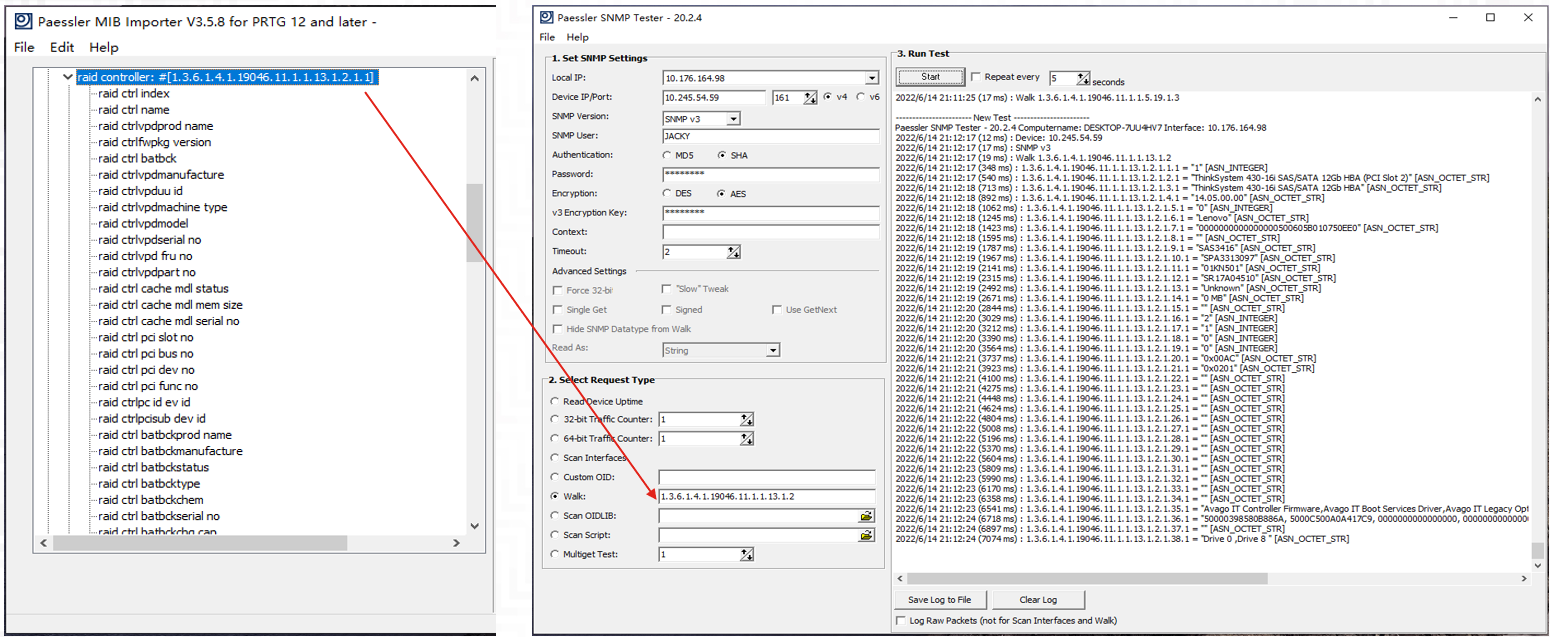Select the v6 radio button
This screenshot has width=1550, height=637.
pyautogui.click(x=861, y=97)
